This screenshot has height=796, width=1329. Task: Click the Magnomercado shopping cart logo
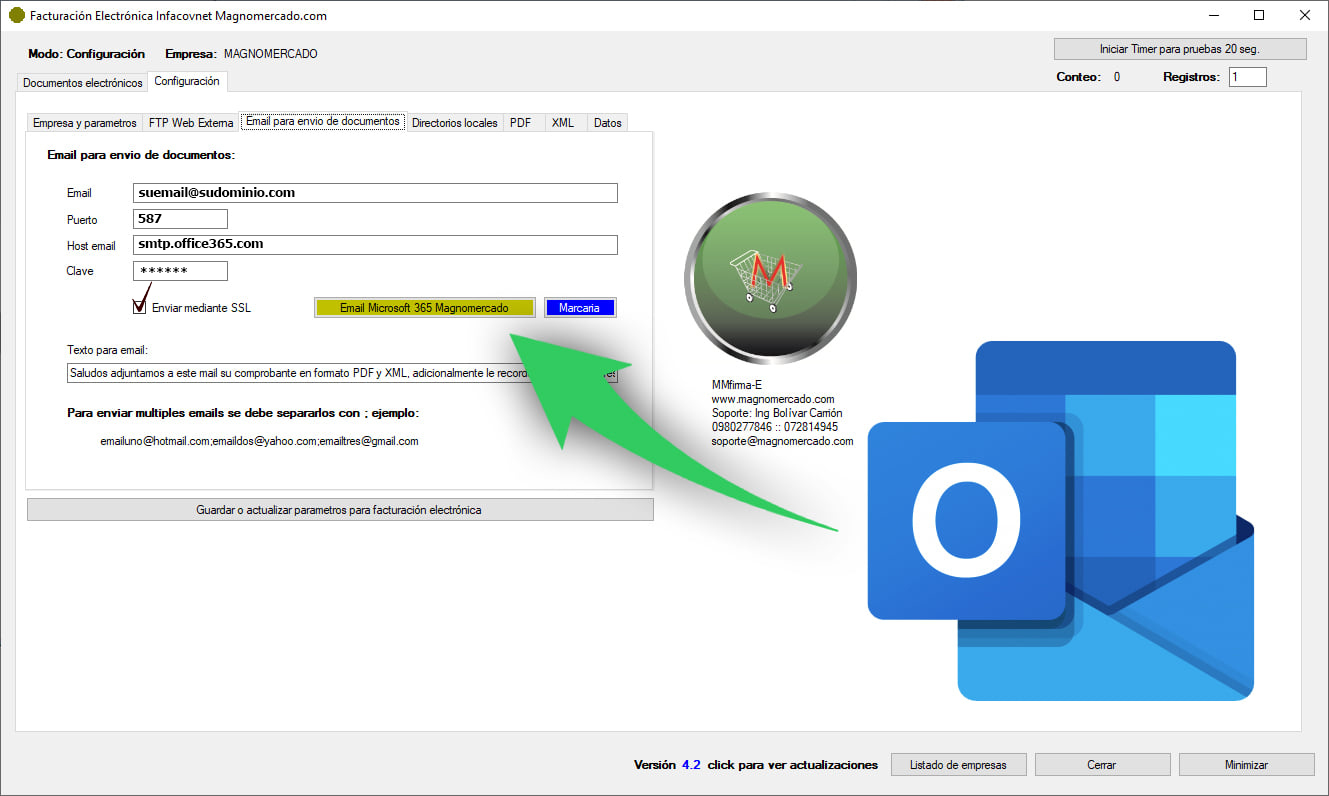click(769, 273)
